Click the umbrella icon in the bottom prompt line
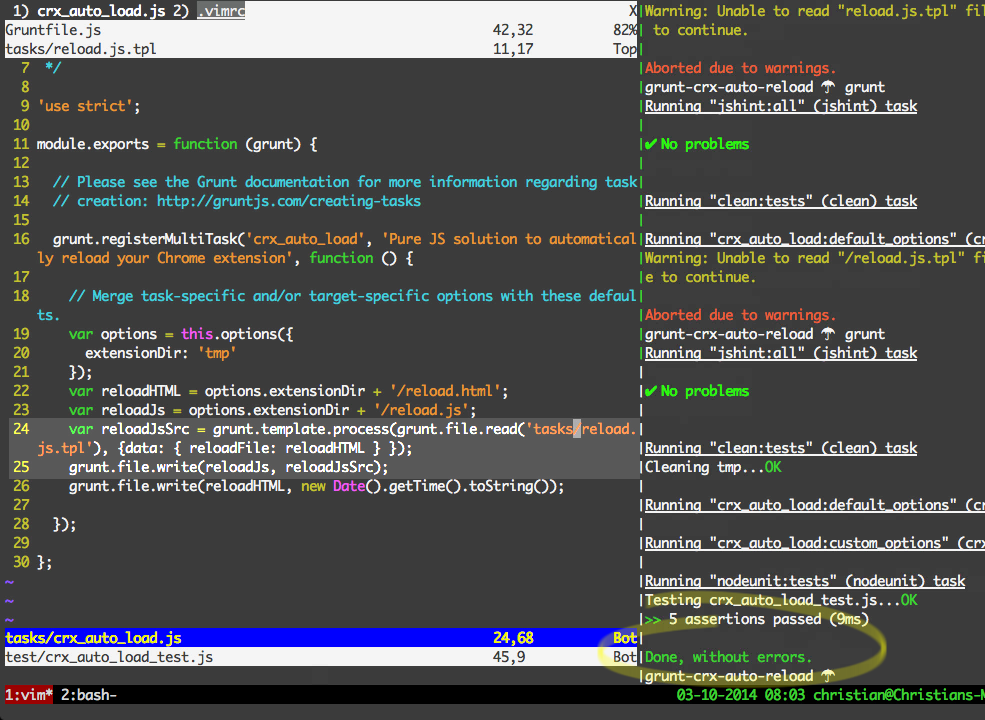Screen dimensions: 985x720 tap(828, 676)
